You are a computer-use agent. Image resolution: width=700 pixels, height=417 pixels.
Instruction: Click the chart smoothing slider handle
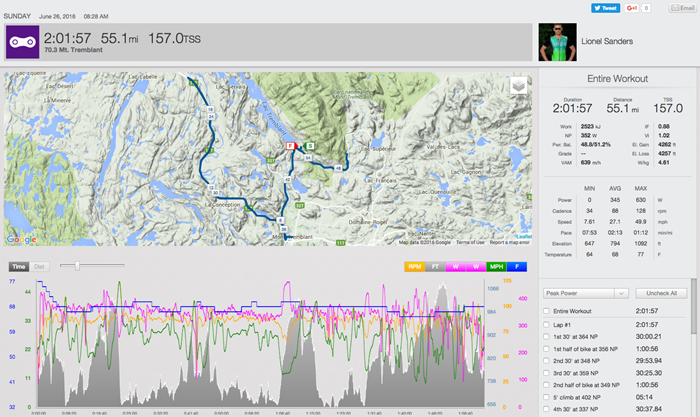pos(77,266)
